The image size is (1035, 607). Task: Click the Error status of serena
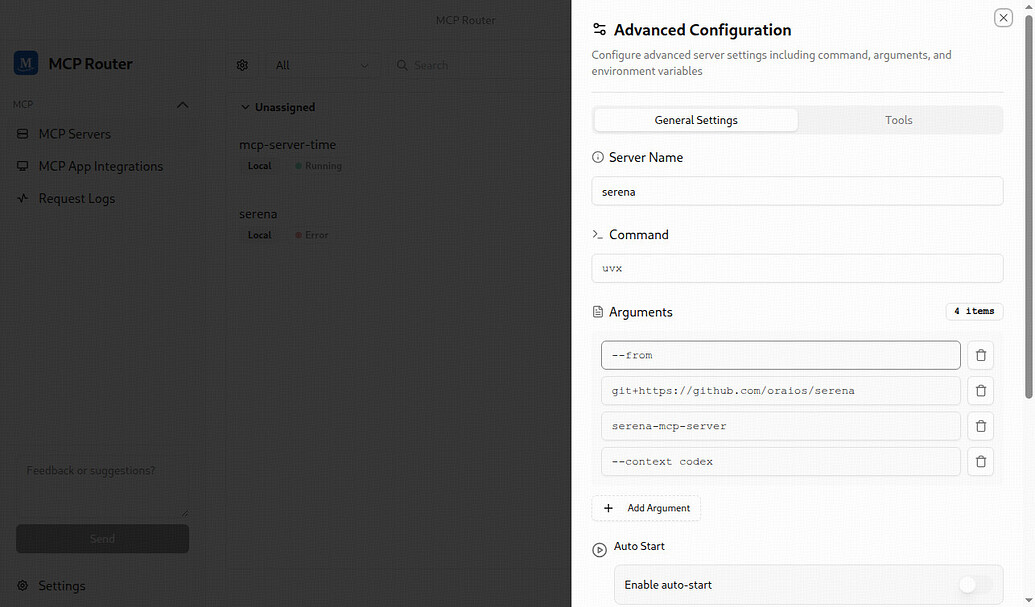point(312,235)
